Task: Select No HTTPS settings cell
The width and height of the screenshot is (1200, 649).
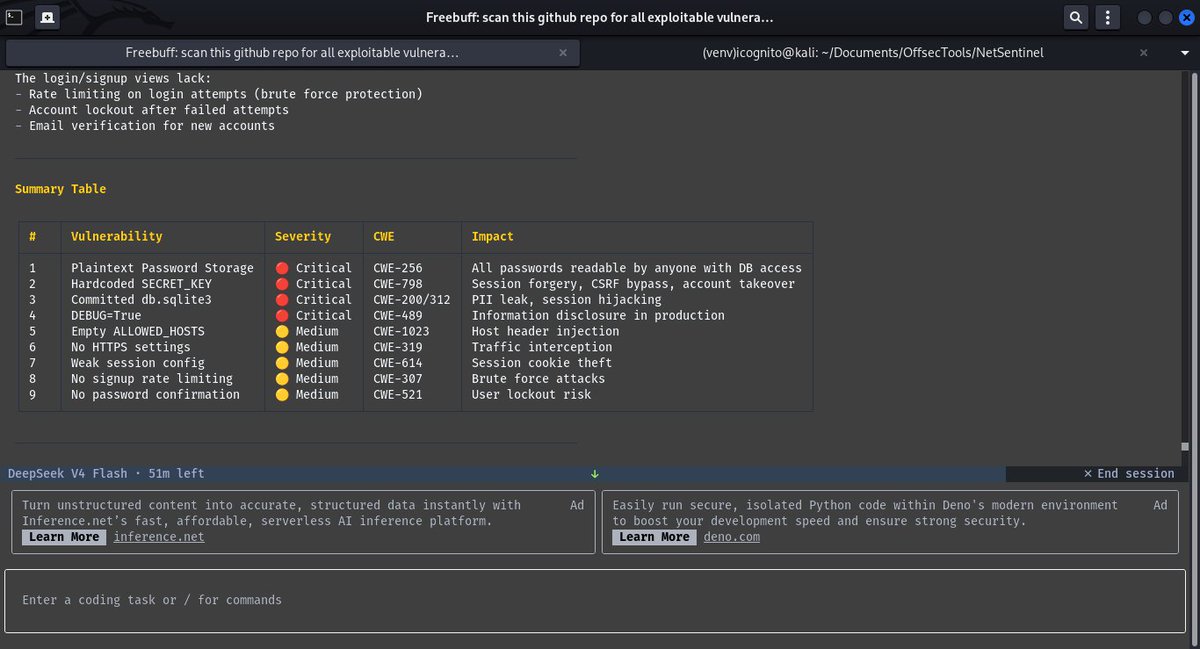Action: point(130,347)
